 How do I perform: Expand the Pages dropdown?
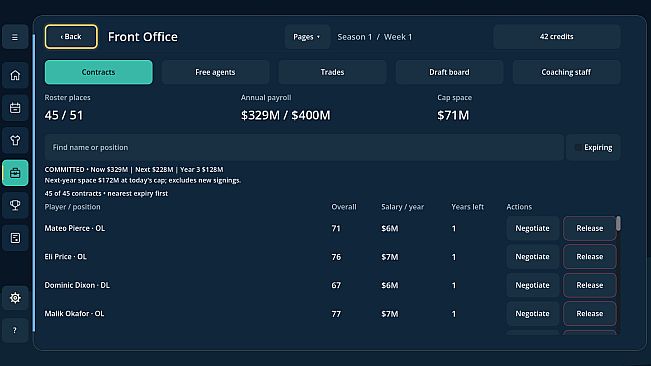307,37
